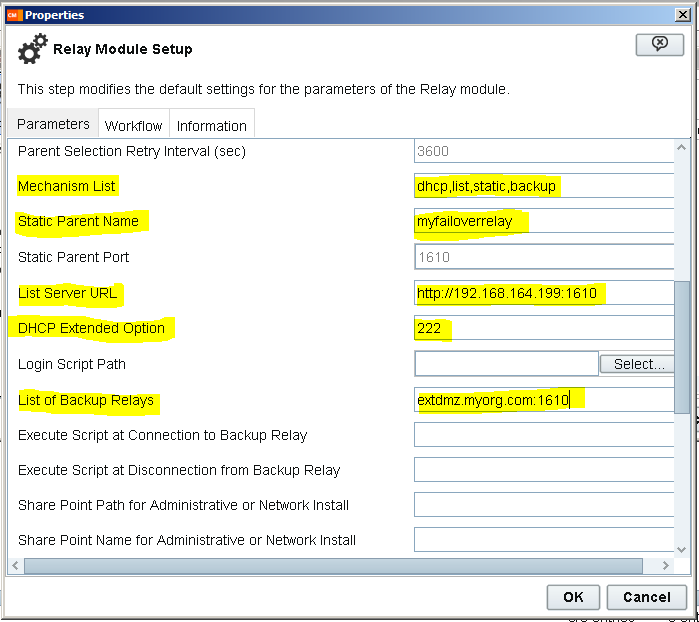
Task: Click the List Server URL field
Action: point(544,293)
